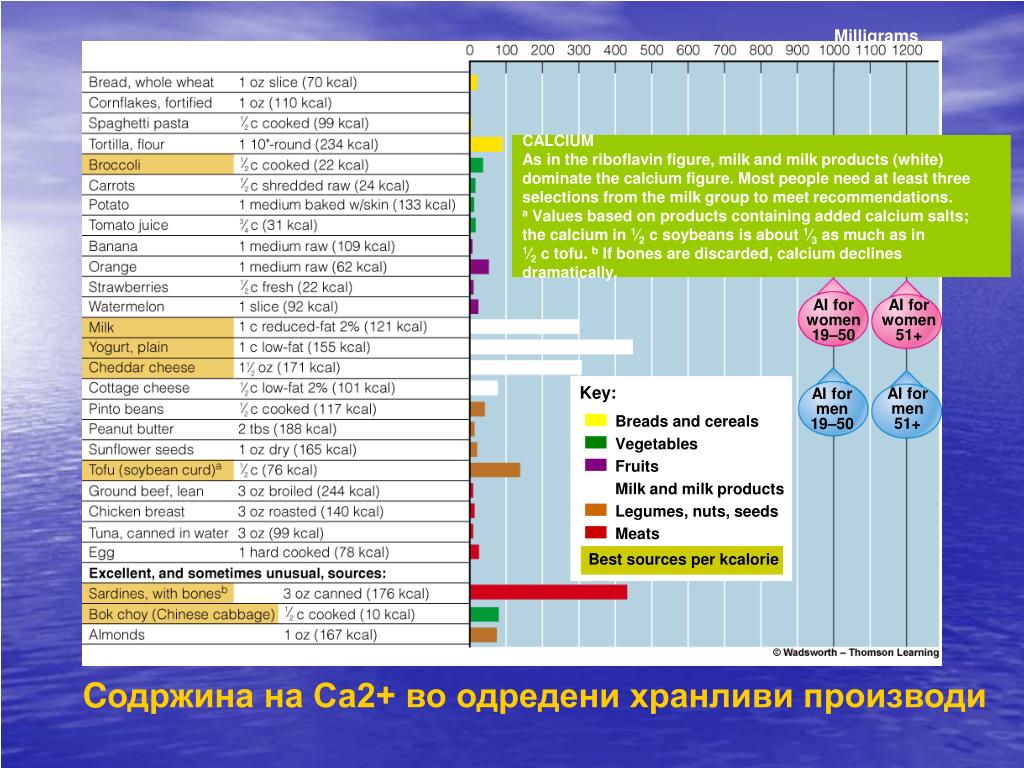Click the slide title 'Содржина на Ca2+'
This screenshot has width=1024, height=768.
[x=239, y=696]
